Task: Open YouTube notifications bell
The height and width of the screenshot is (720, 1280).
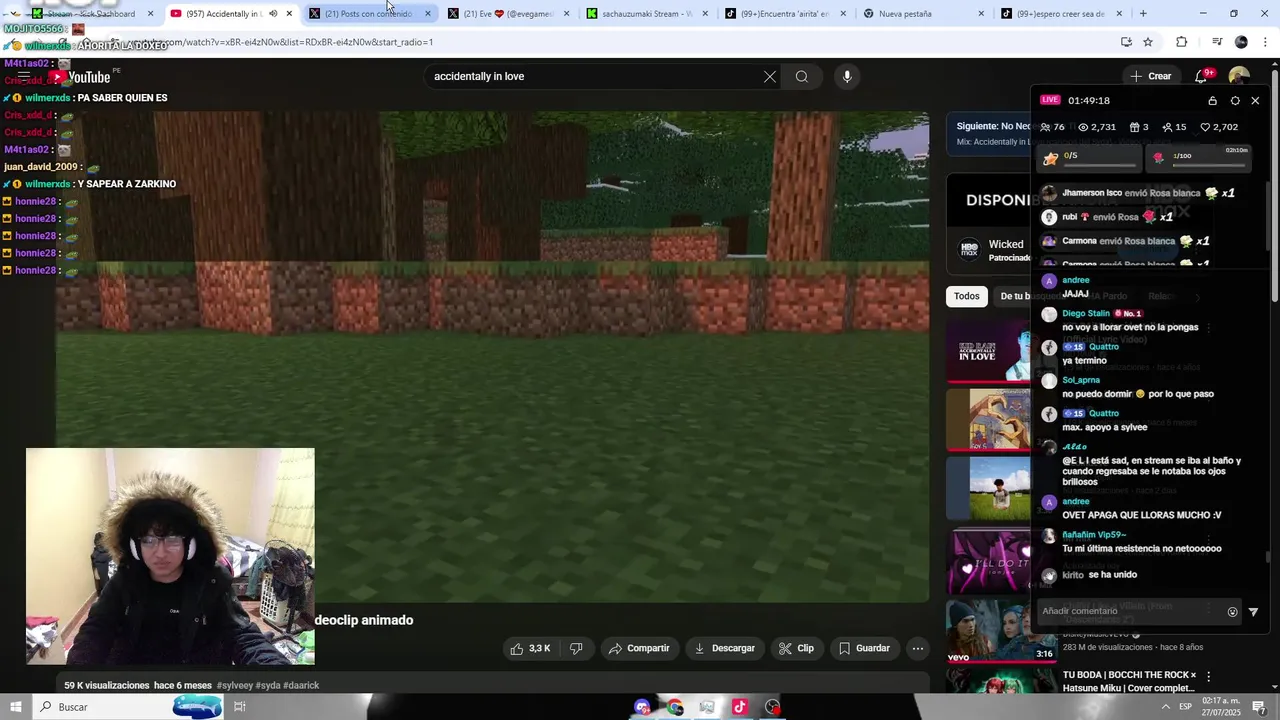Action: (1201, 76)
